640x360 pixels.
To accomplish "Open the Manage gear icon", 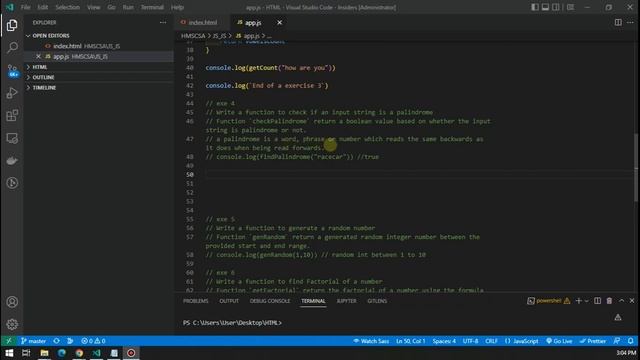I will pos(12,324).
